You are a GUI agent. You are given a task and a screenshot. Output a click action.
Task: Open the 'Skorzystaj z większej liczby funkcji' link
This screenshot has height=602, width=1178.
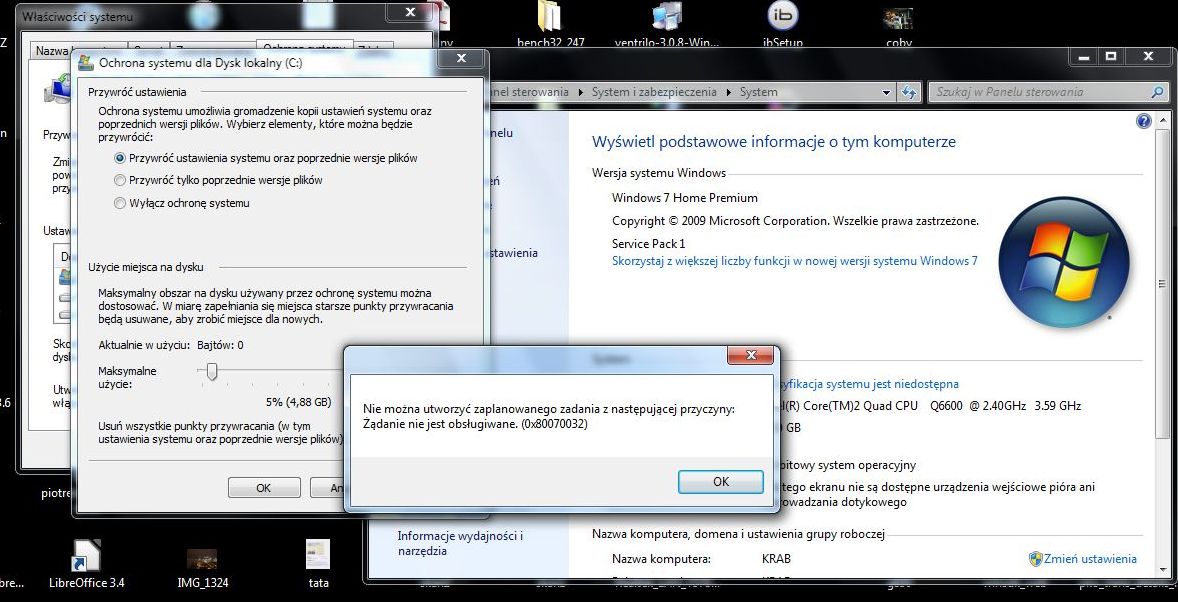click(x=795, y=261)
